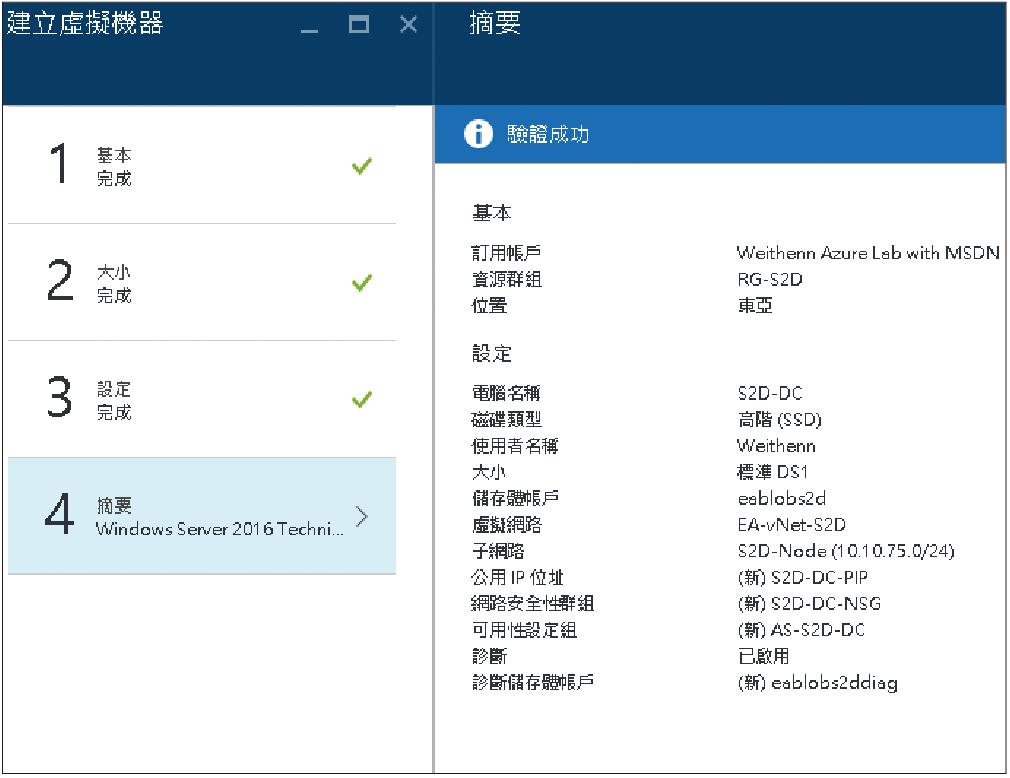Open step 2 大小 完成
The height and width of the screenshot is (778, 1010).
click(202, 283)
